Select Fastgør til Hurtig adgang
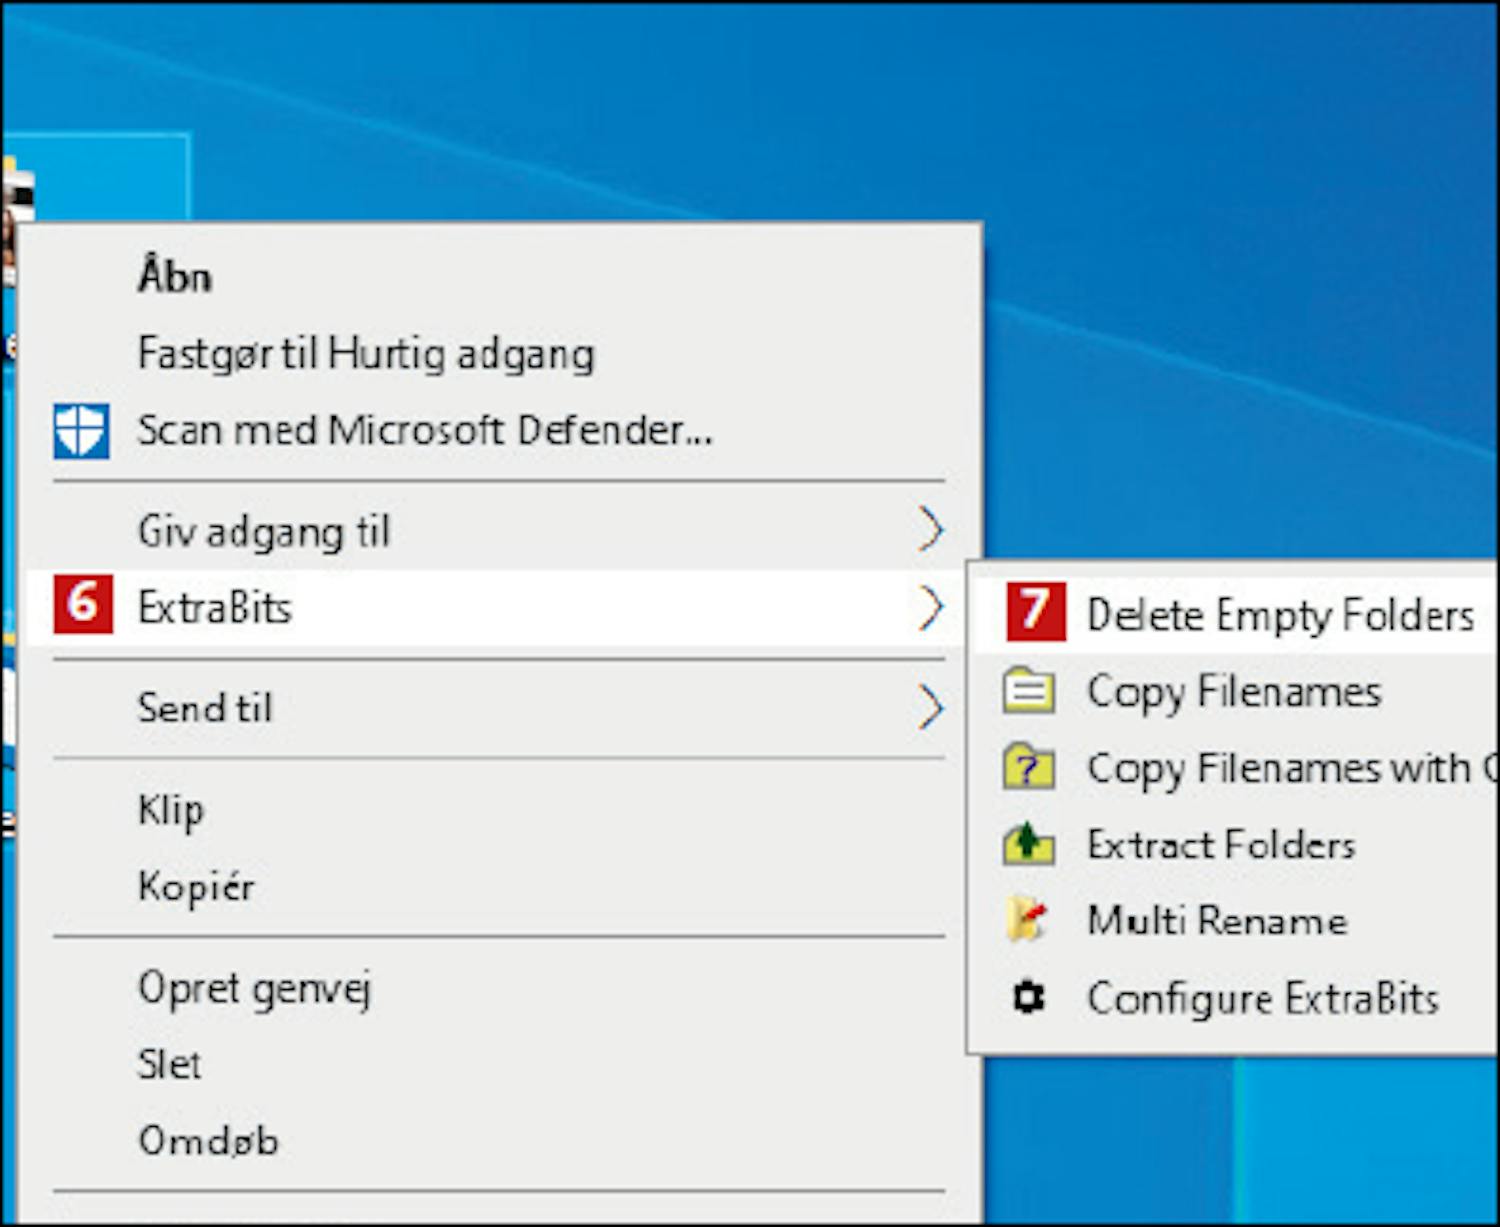 coord(366,354)
